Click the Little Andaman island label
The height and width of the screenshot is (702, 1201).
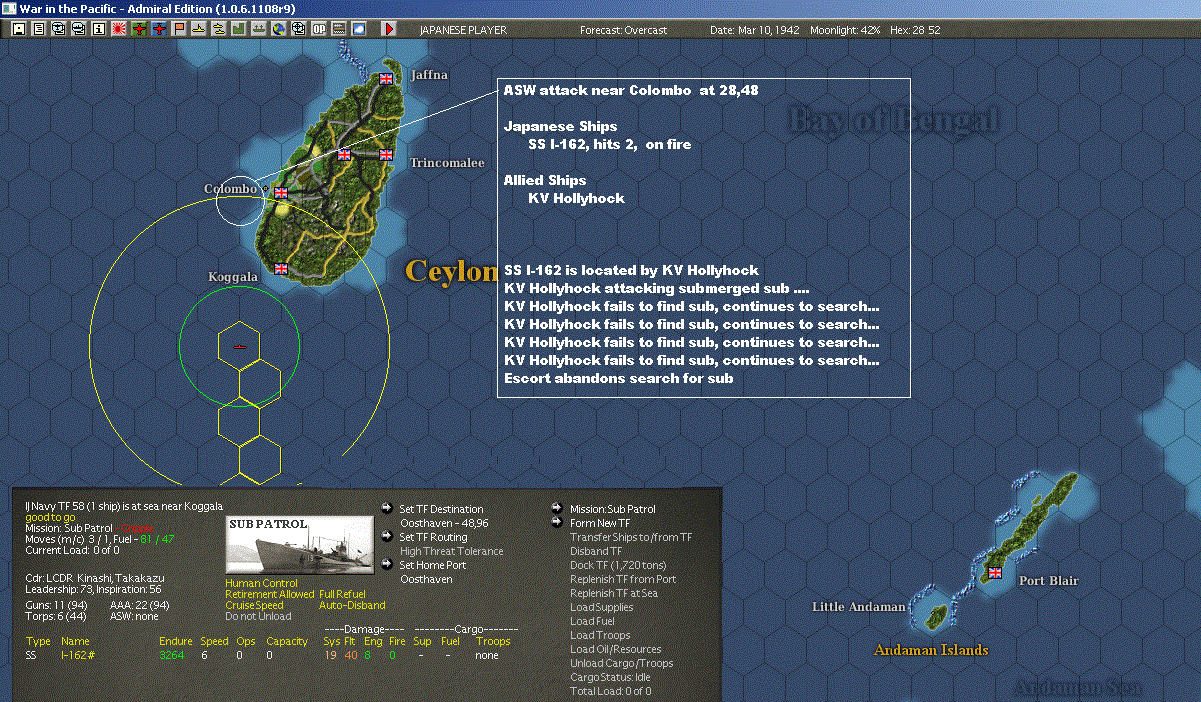(x=858, y=607)
